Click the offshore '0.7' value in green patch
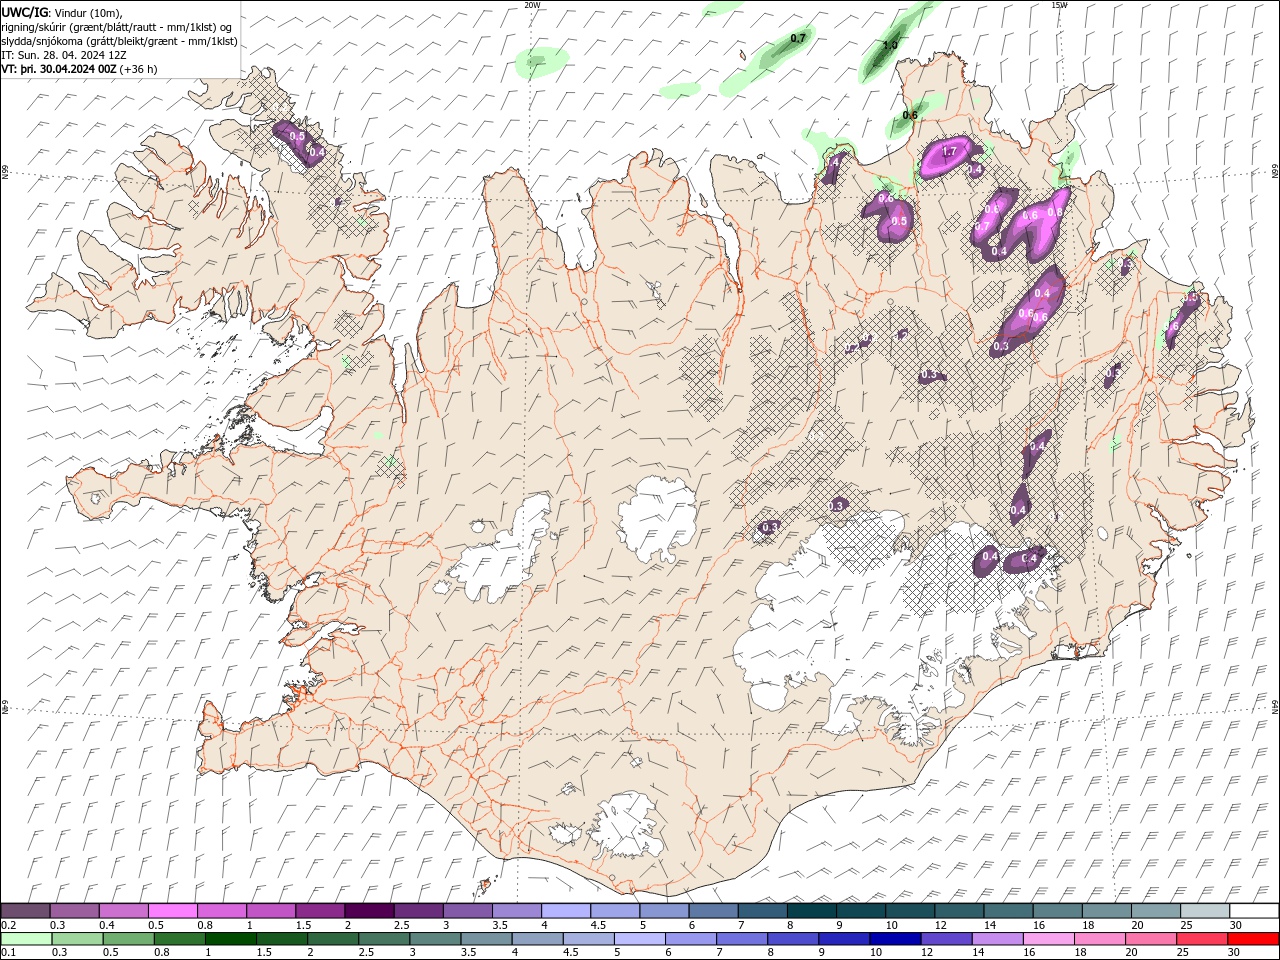1280x960 pixels. [798, 38]
